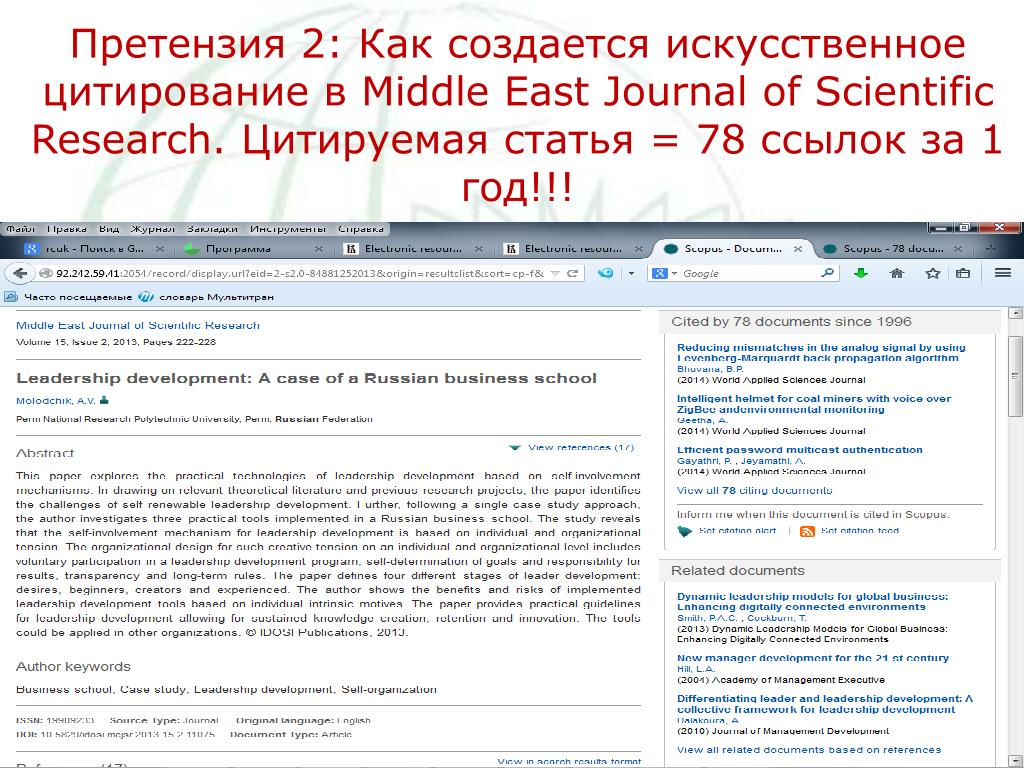Open author link Gayathri, P.

(x=706, y=460)
